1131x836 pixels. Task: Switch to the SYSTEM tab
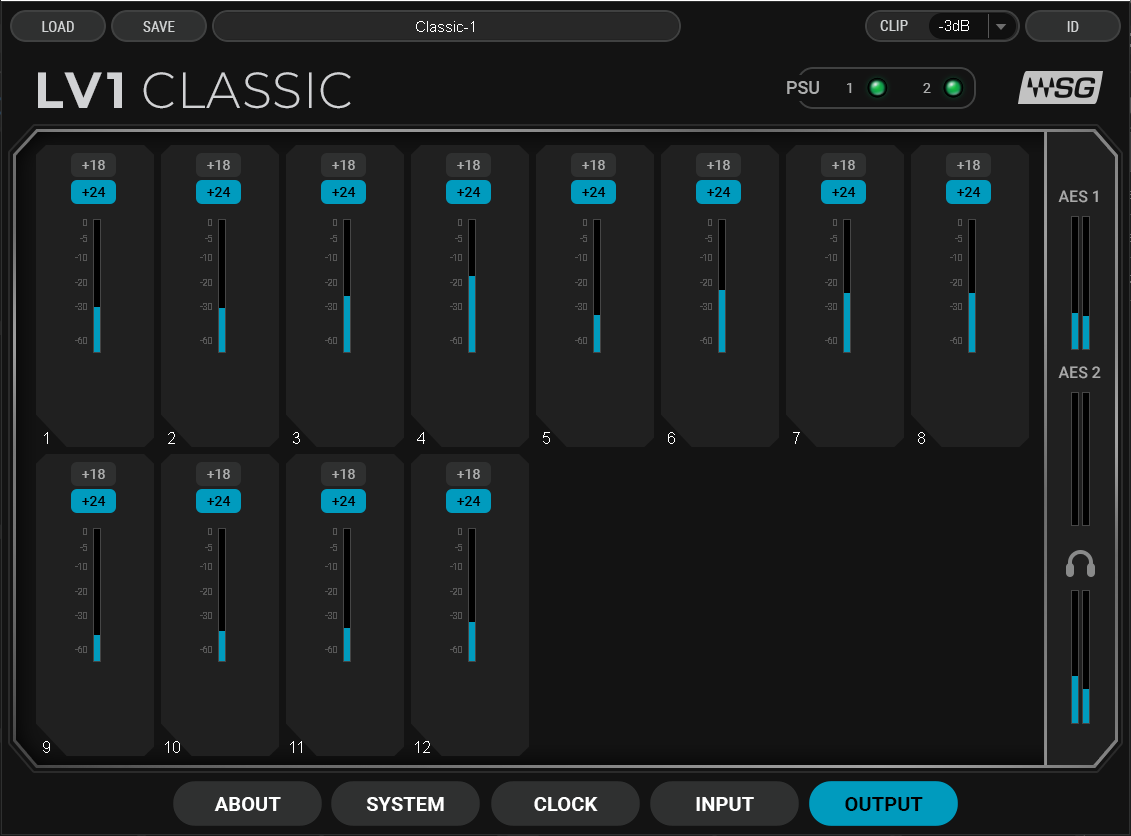[405, 804]
